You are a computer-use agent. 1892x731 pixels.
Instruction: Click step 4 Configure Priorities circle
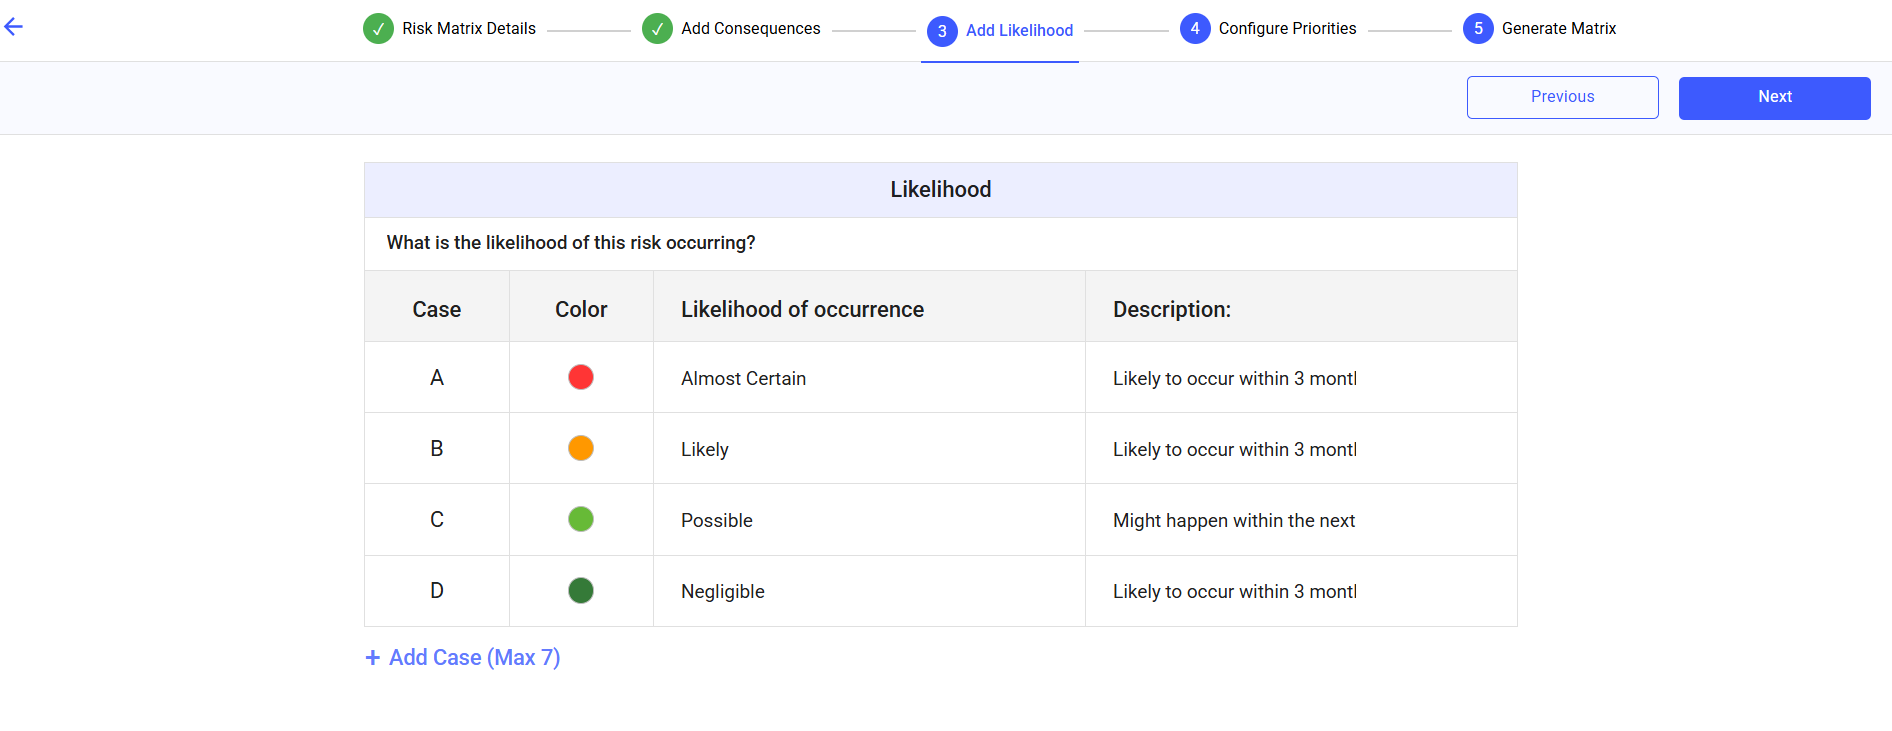[1195, 29]
